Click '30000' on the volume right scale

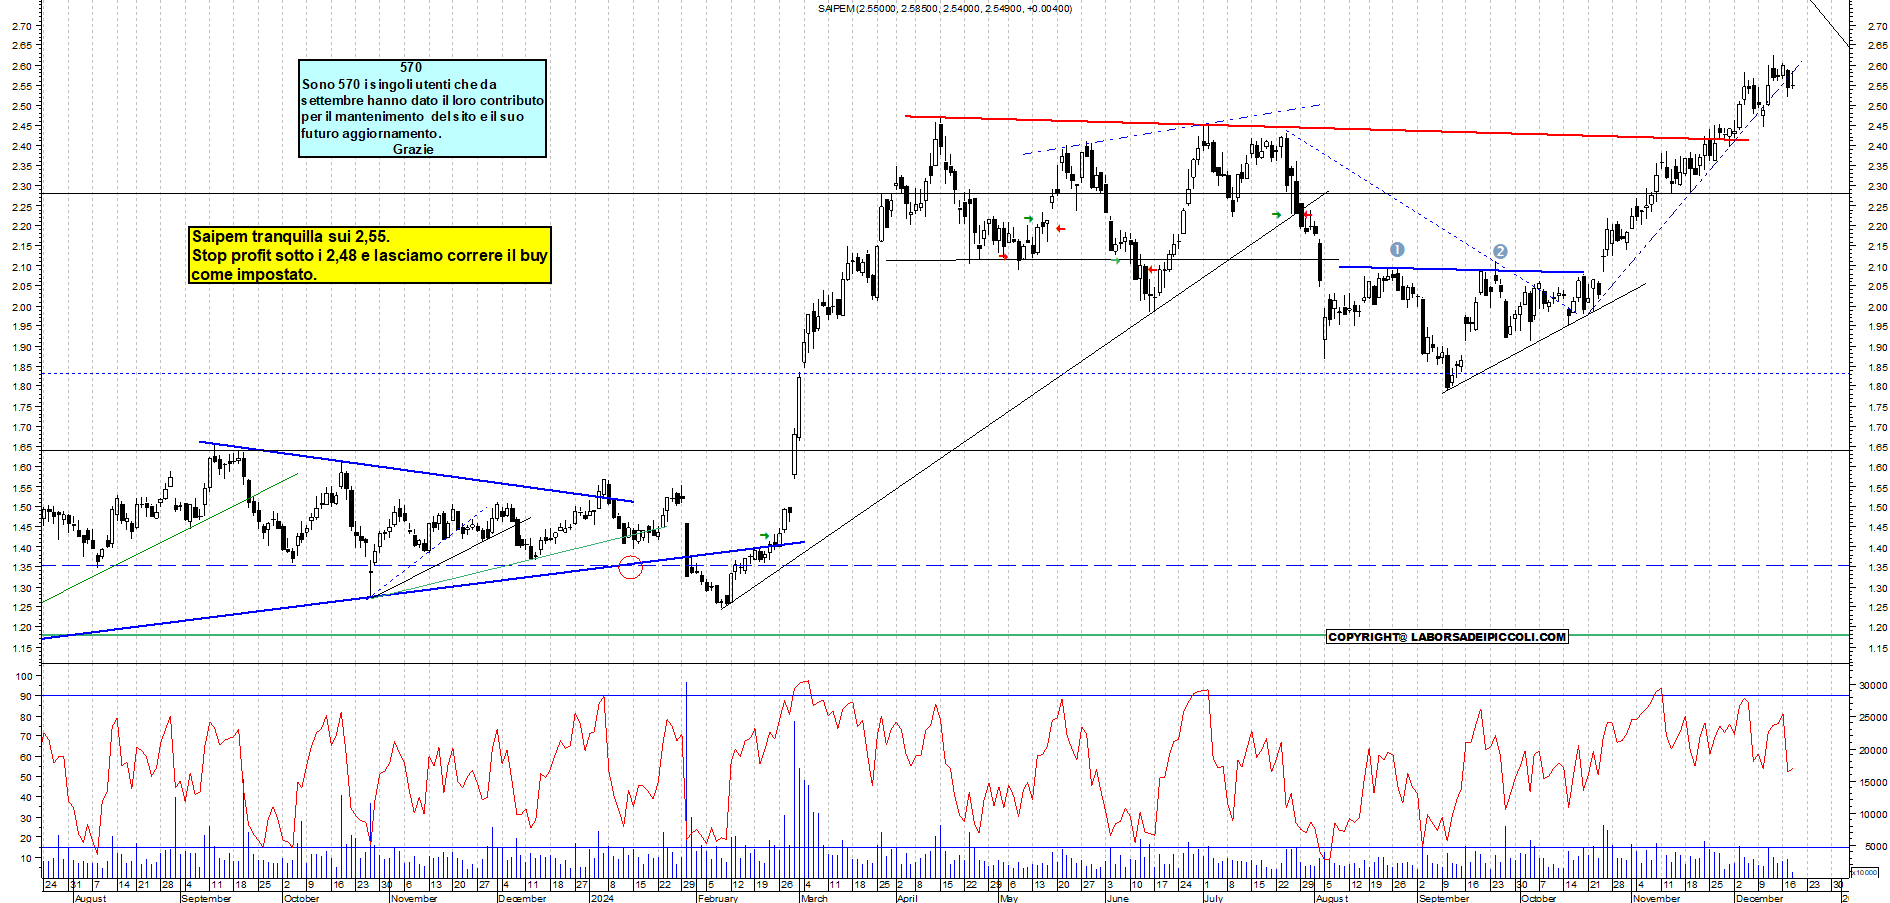point(1873,686)
